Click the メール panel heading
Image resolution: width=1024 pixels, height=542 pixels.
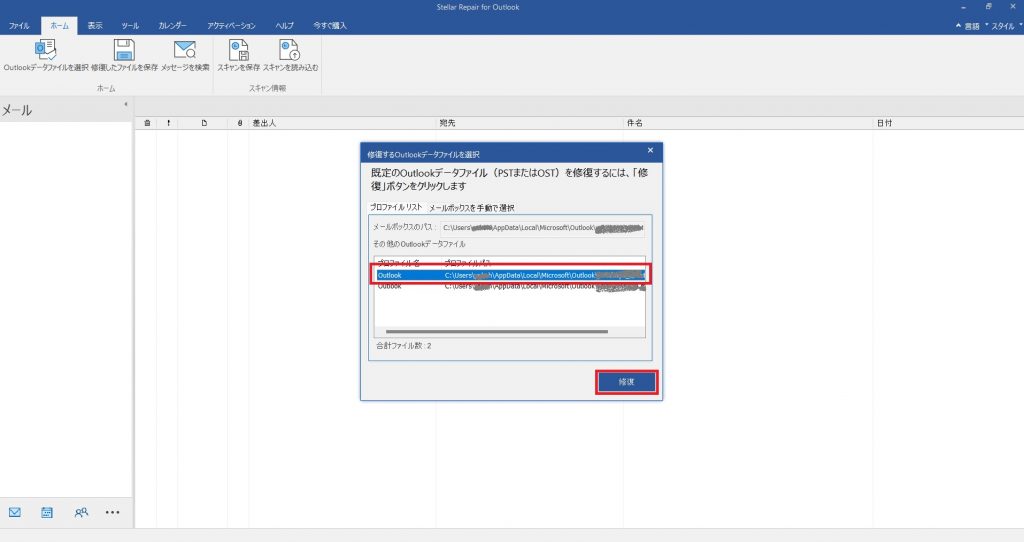click(17, 110)
